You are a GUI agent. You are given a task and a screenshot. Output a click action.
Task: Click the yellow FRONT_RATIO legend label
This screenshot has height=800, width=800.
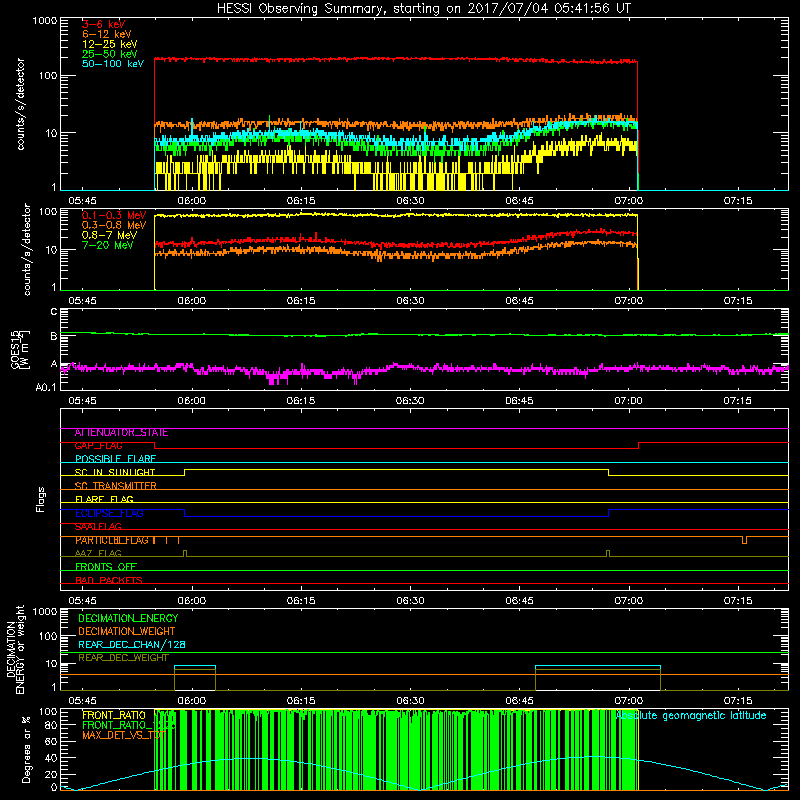[114, 715]
